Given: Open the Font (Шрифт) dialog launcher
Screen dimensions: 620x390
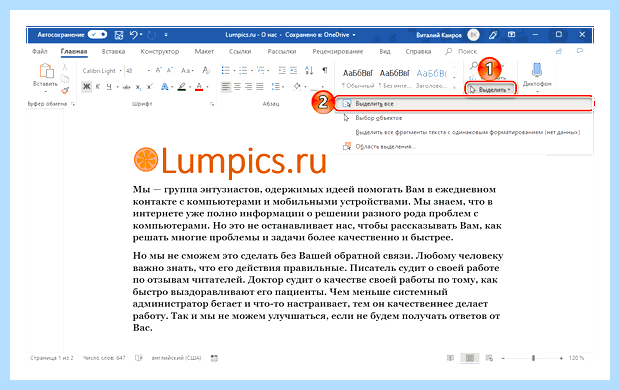Looking at the screenshot, I should (212, 104).
